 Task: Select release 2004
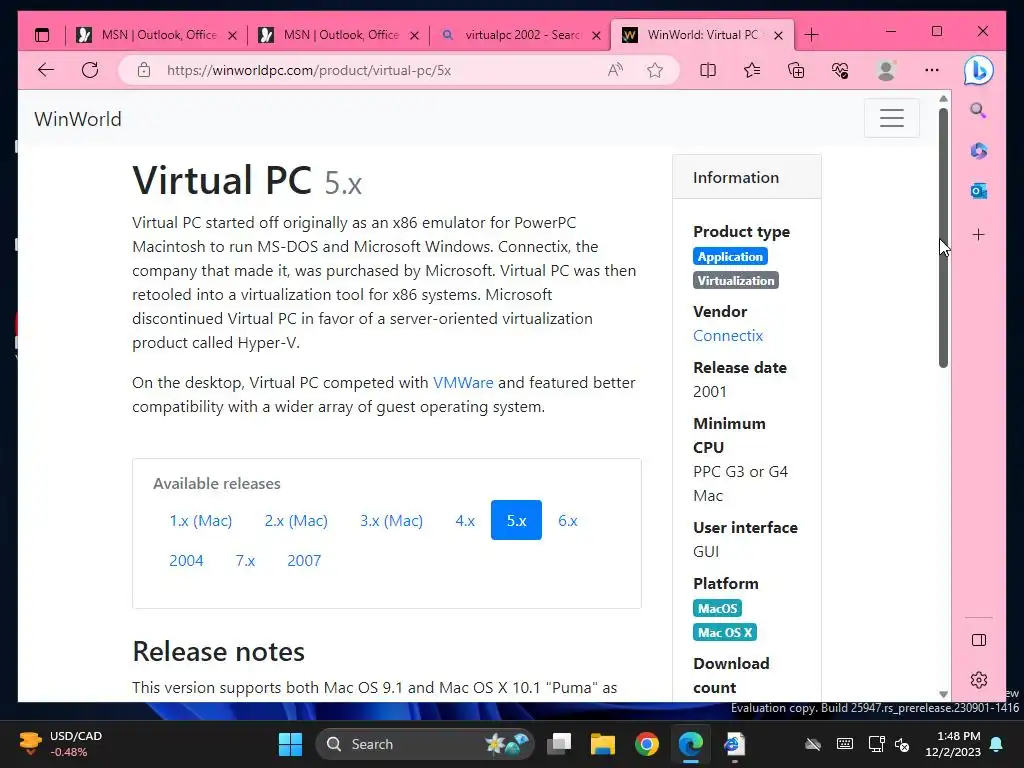pyautogui.click(x=186, y=560)
